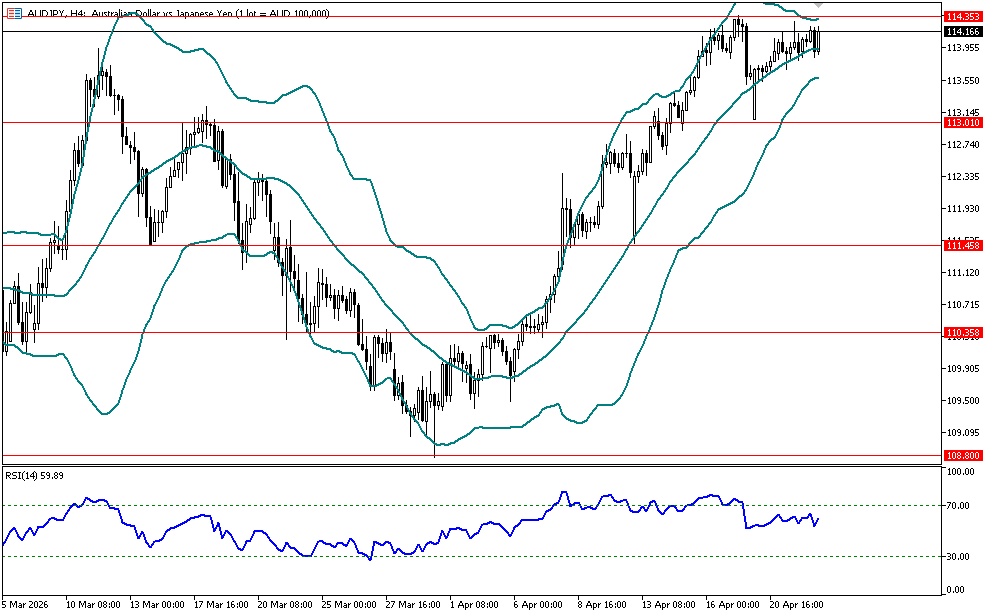Click the RSI 70.00 level label

pos(960,506)
